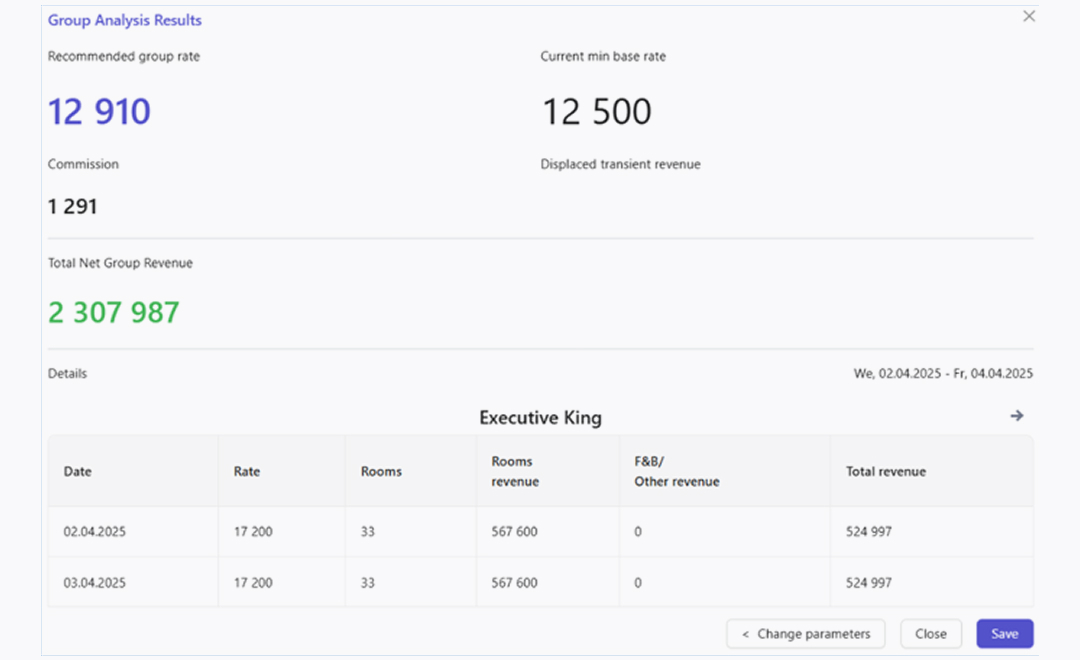Click the Rate column header
This screenshot has width=1080, height=660.
247,472
